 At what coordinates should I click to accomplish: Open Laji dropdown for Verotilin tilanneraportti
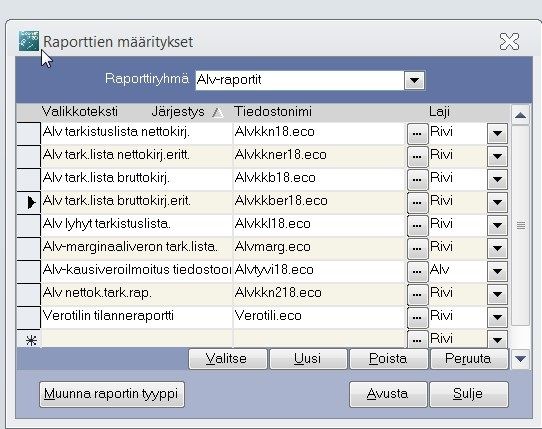[x=497, y=317]
